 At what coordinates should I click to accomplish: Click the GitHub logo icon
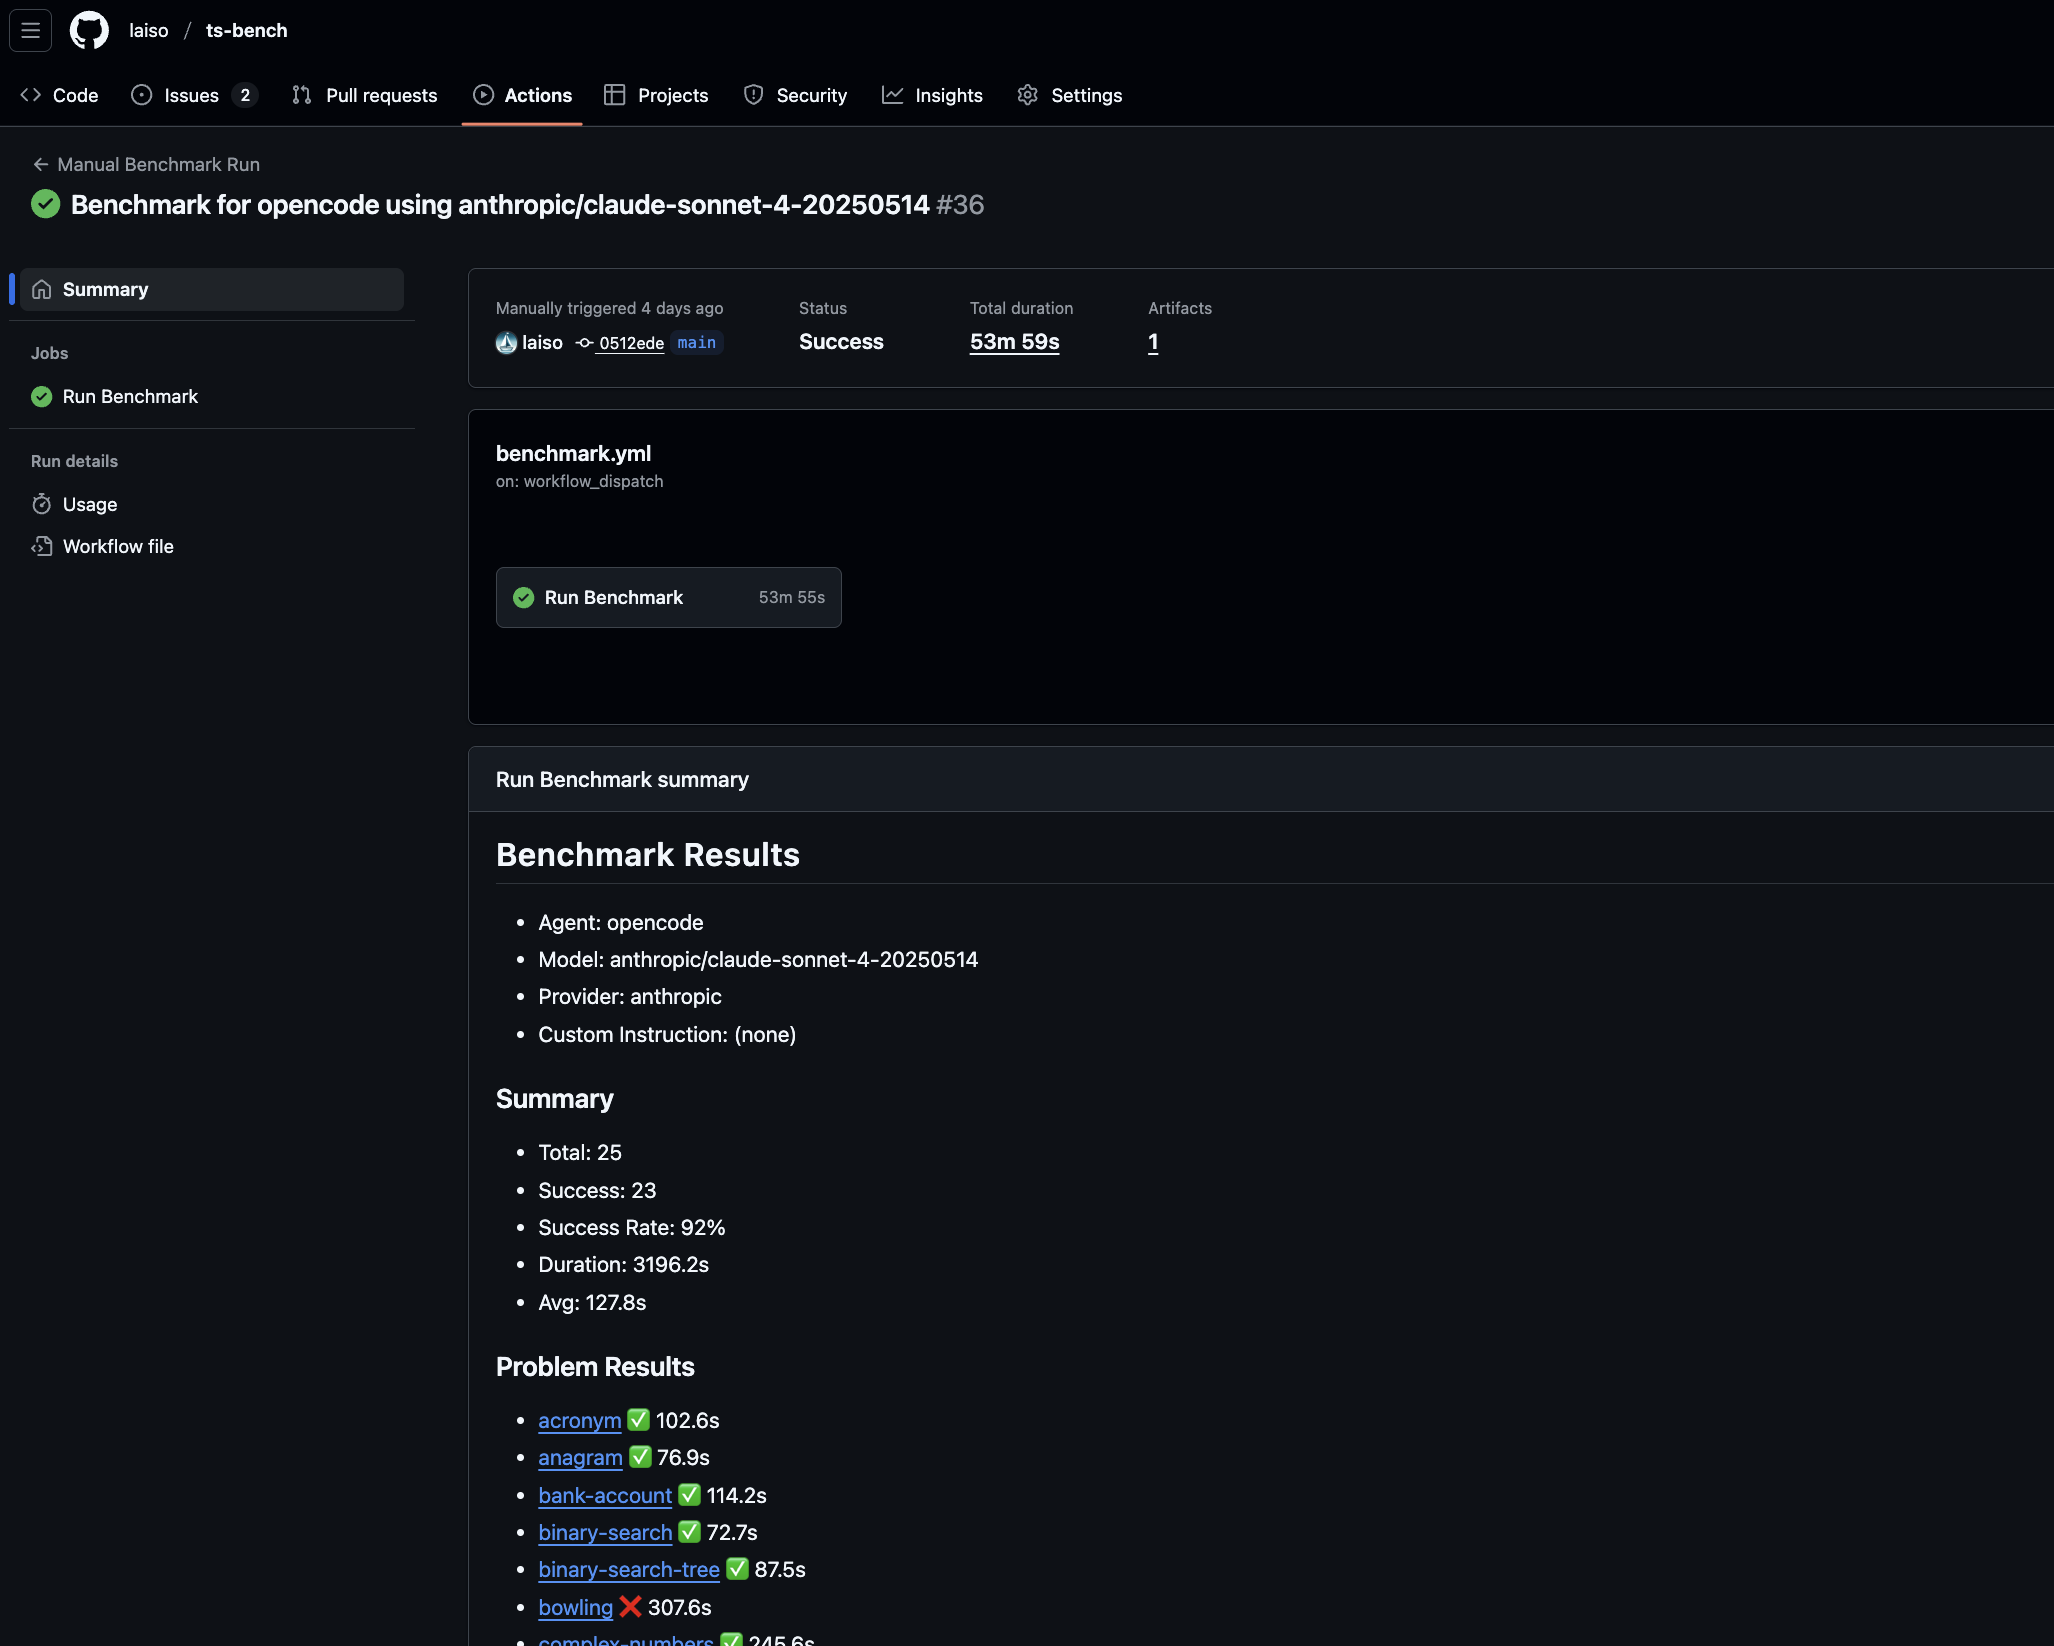point(89,31)
